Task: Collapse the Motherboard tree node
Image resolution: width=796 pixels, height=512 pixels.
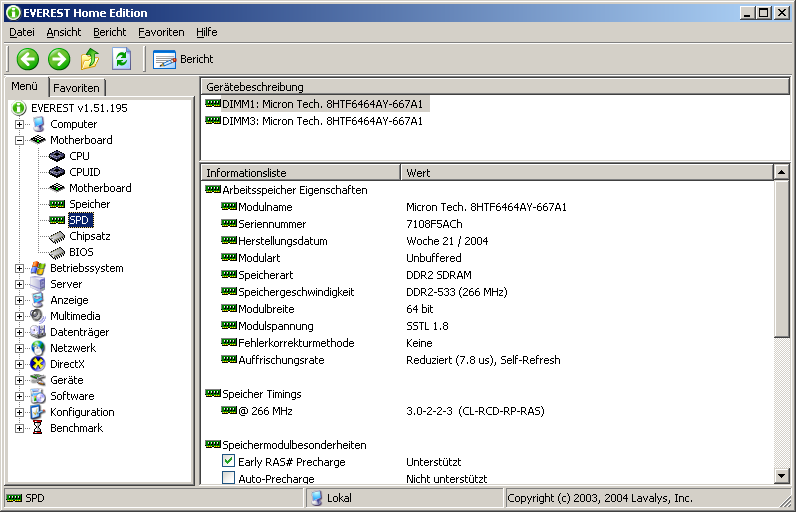Action: [x=19, y=140]
